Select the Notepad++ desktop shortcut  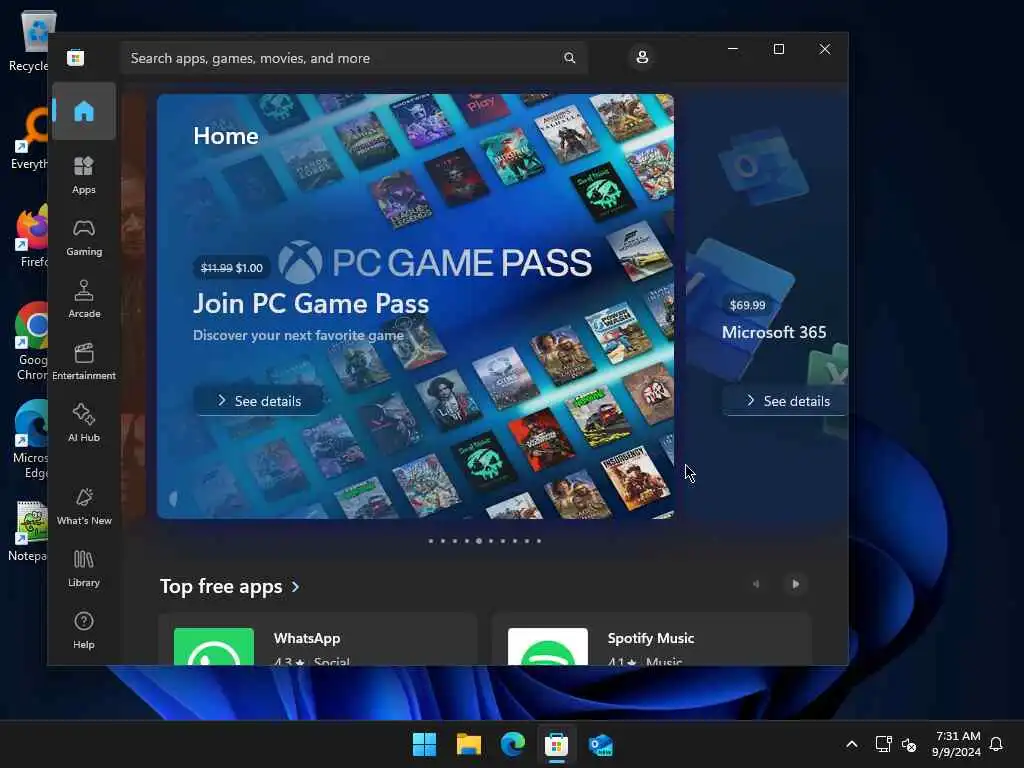[x=27, y=531]
